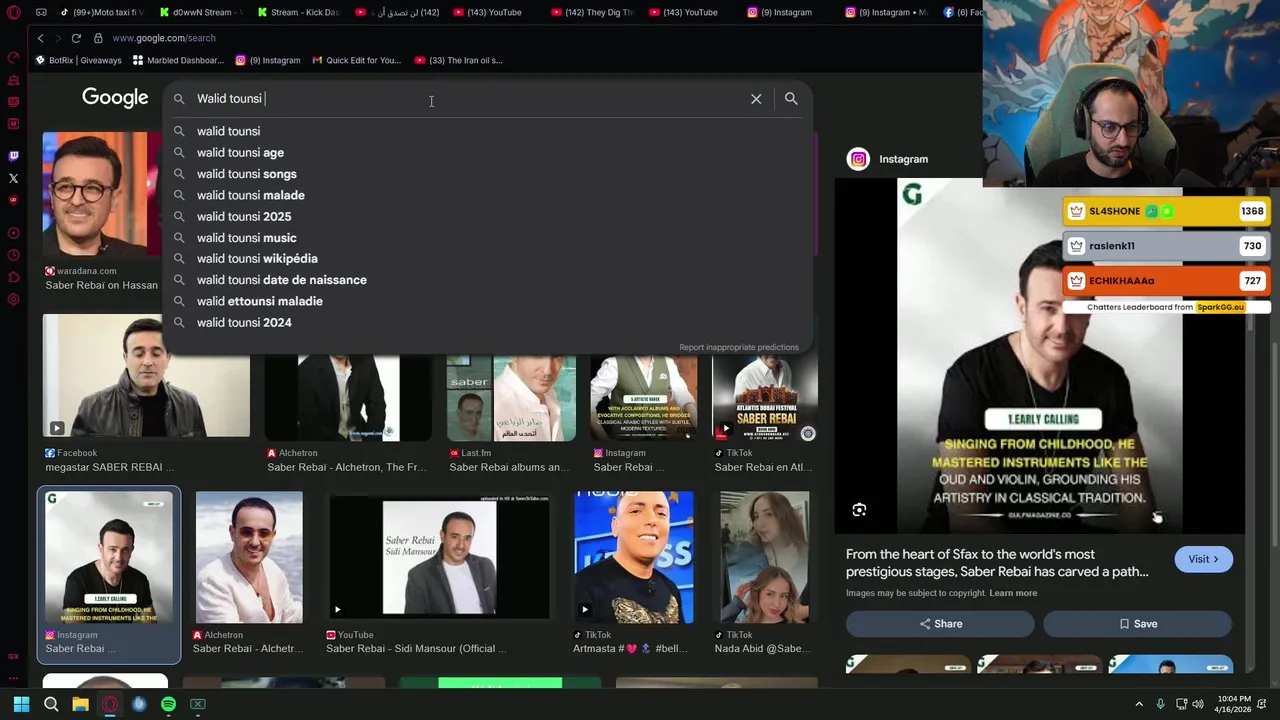Viewport: 1280px width, 720px height.
Task: Click the magnifier search submit icon
Action: 791,99
